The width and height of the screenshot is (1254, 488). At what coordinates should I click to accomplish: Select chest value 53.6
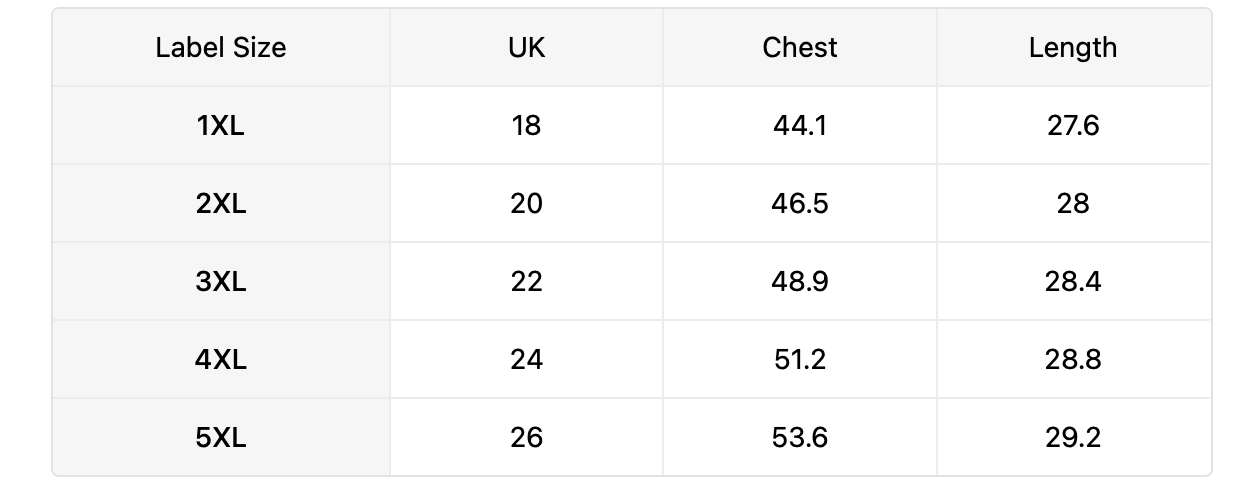click(800, 437)
